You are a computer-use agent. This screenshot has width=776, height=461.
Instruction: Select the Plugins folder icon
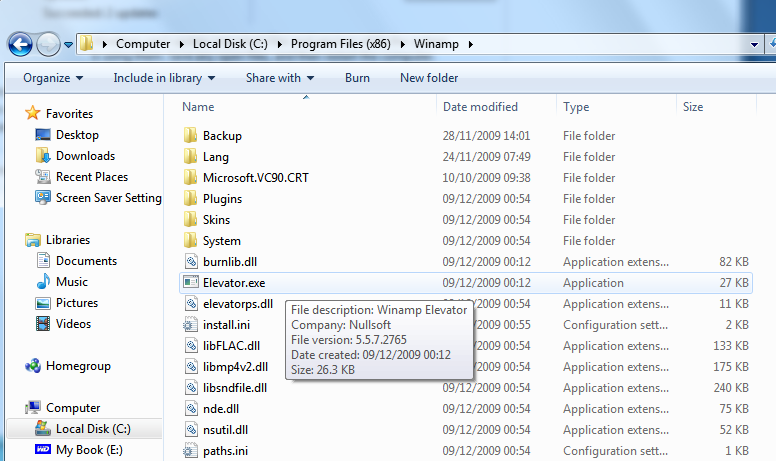coord(191,198)
